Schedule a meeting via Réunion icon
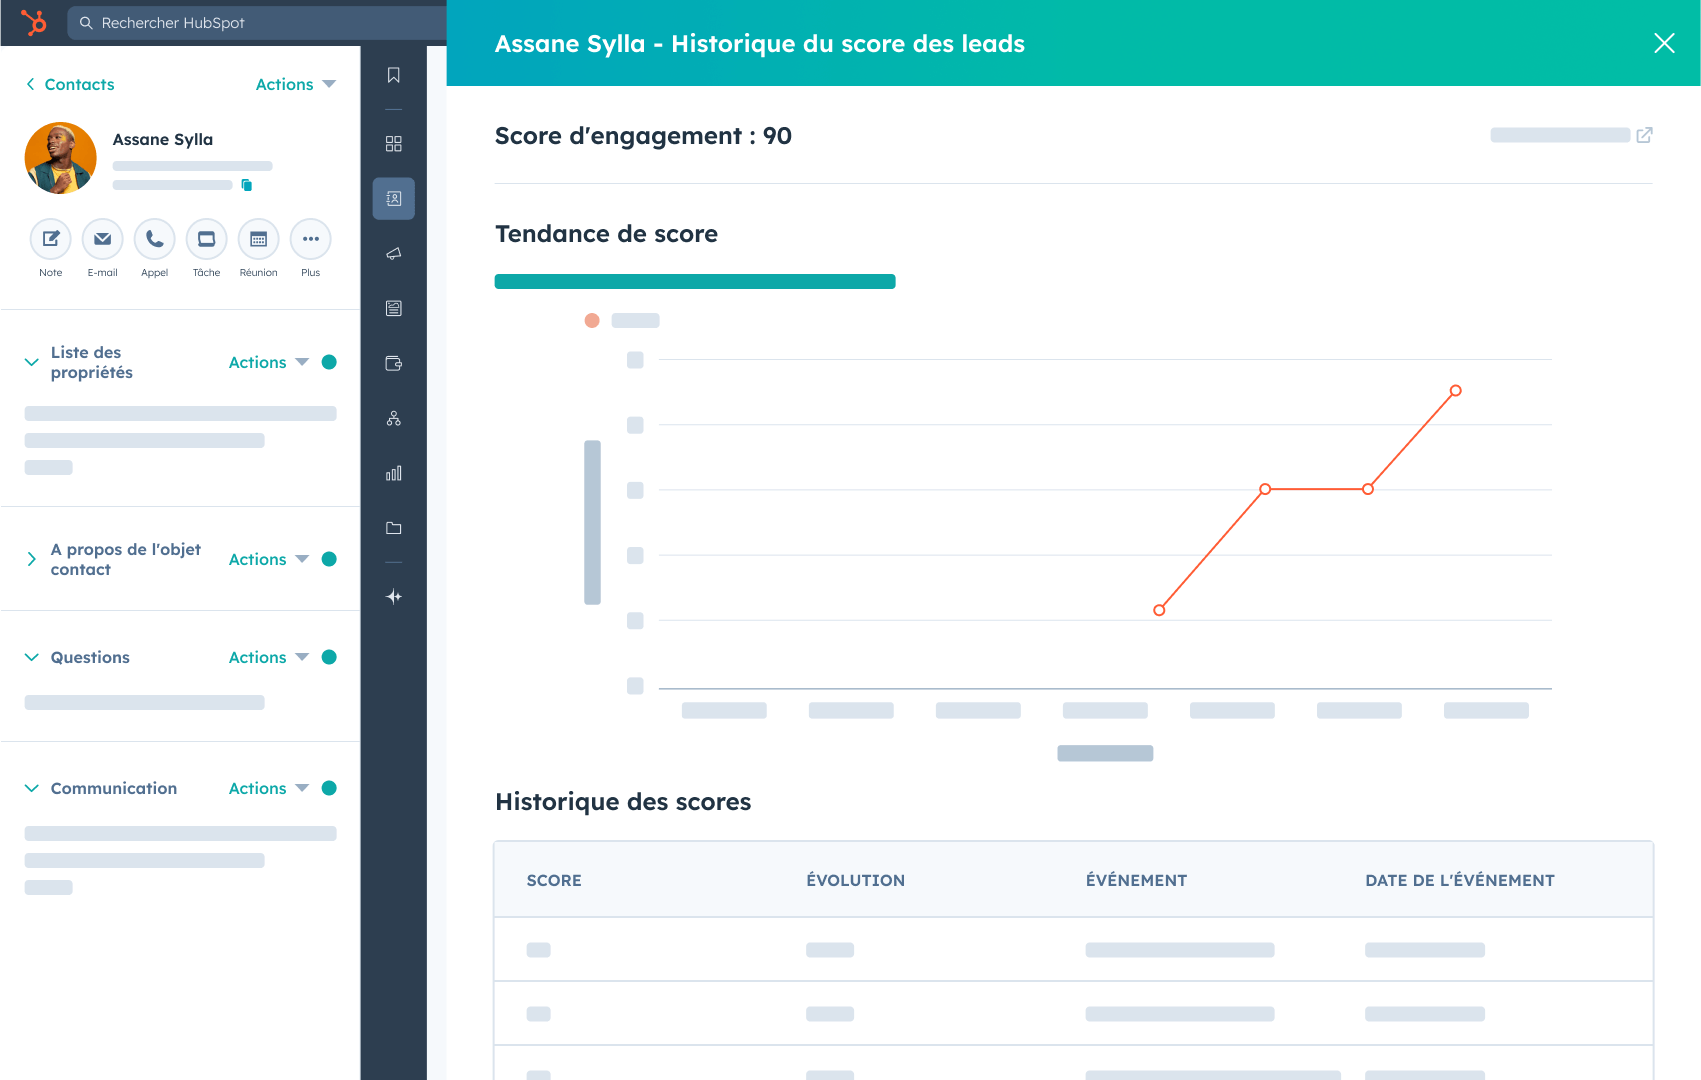This screenshot has height=1080, width=1701. click(258, 239)
